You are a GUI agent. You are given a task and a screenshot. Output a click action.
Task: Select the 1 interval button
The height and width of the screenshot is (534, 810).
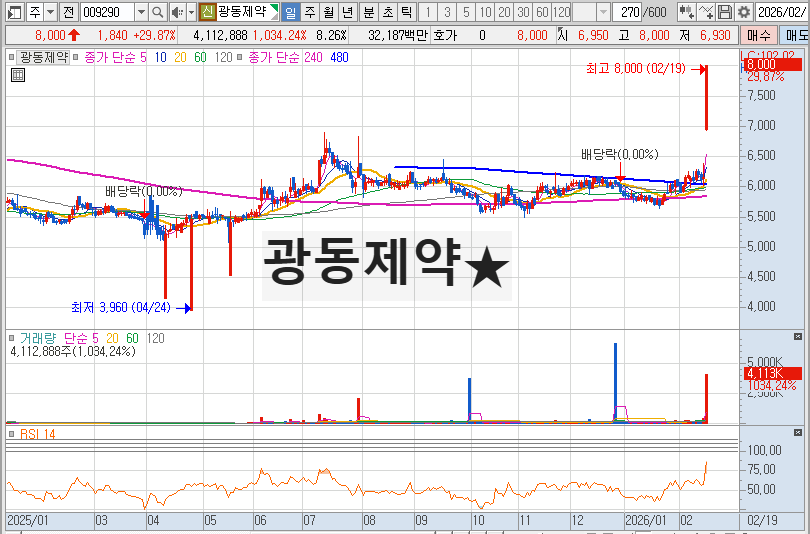[428, 12]
